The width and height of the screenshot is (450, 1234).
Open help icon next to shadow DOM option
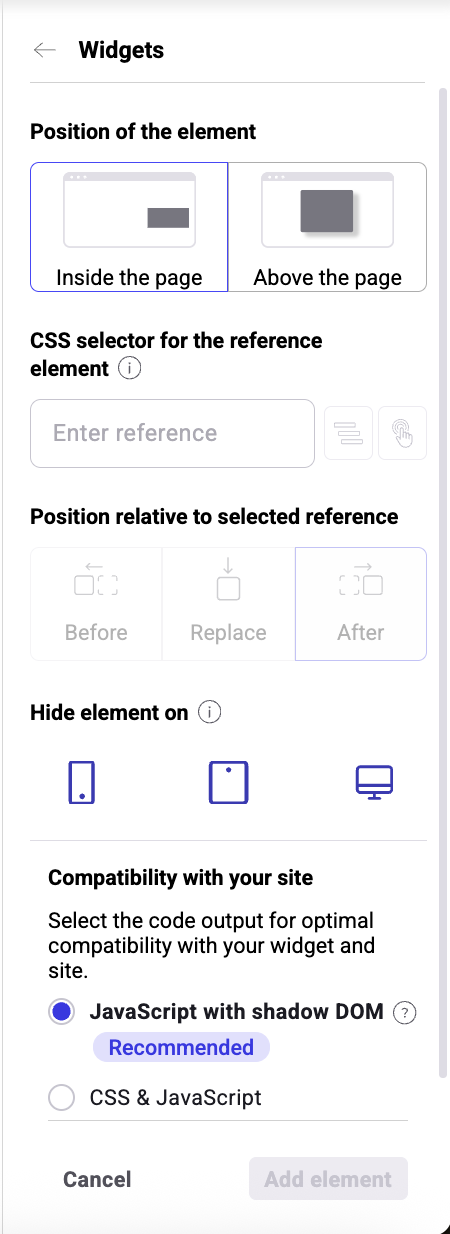point(404,1013)
